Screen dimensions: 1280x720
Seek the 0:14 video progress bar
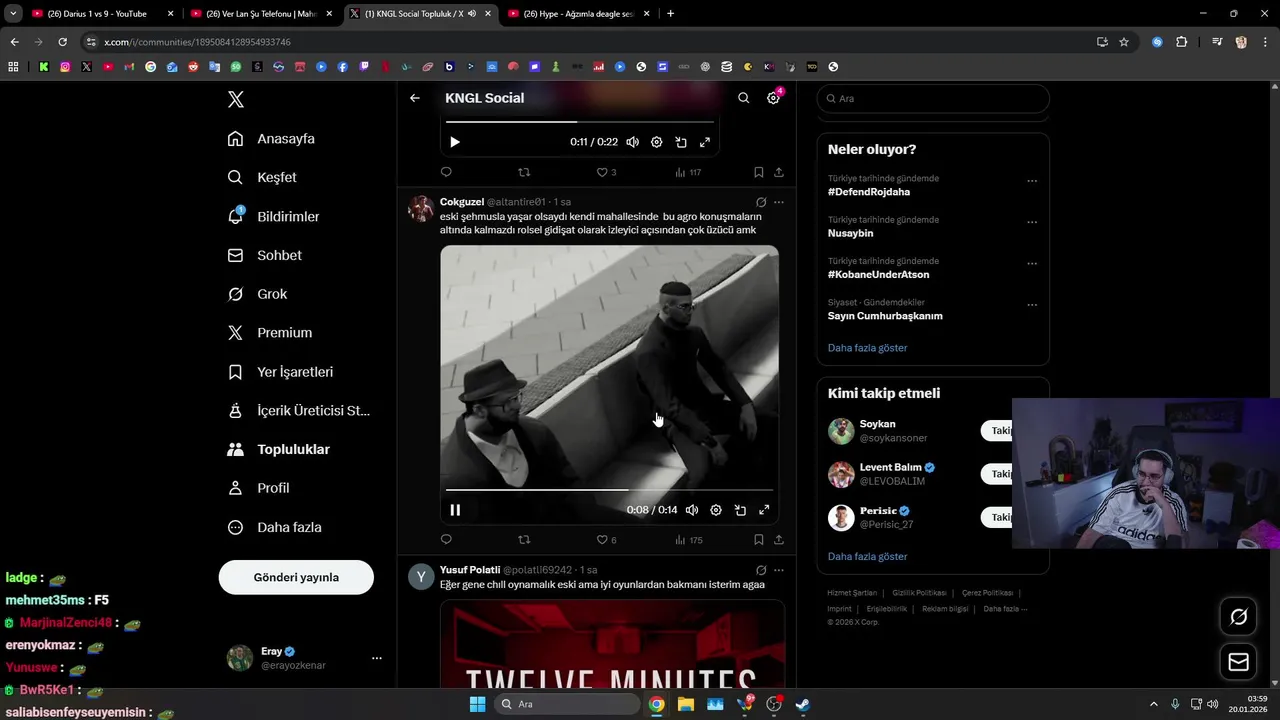[609, 490]
